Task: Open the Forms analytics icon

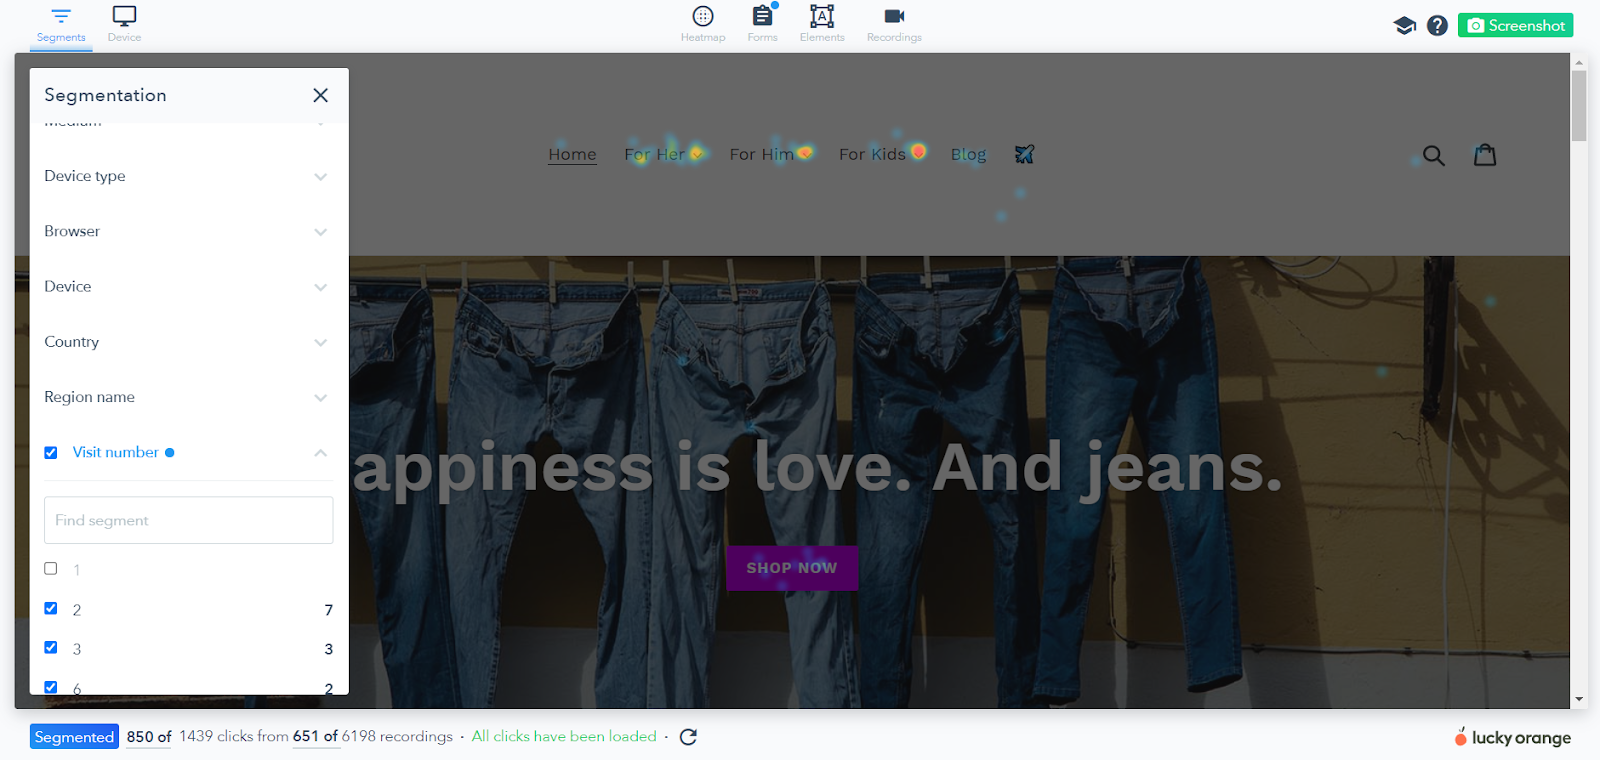Action: point(762,16)
